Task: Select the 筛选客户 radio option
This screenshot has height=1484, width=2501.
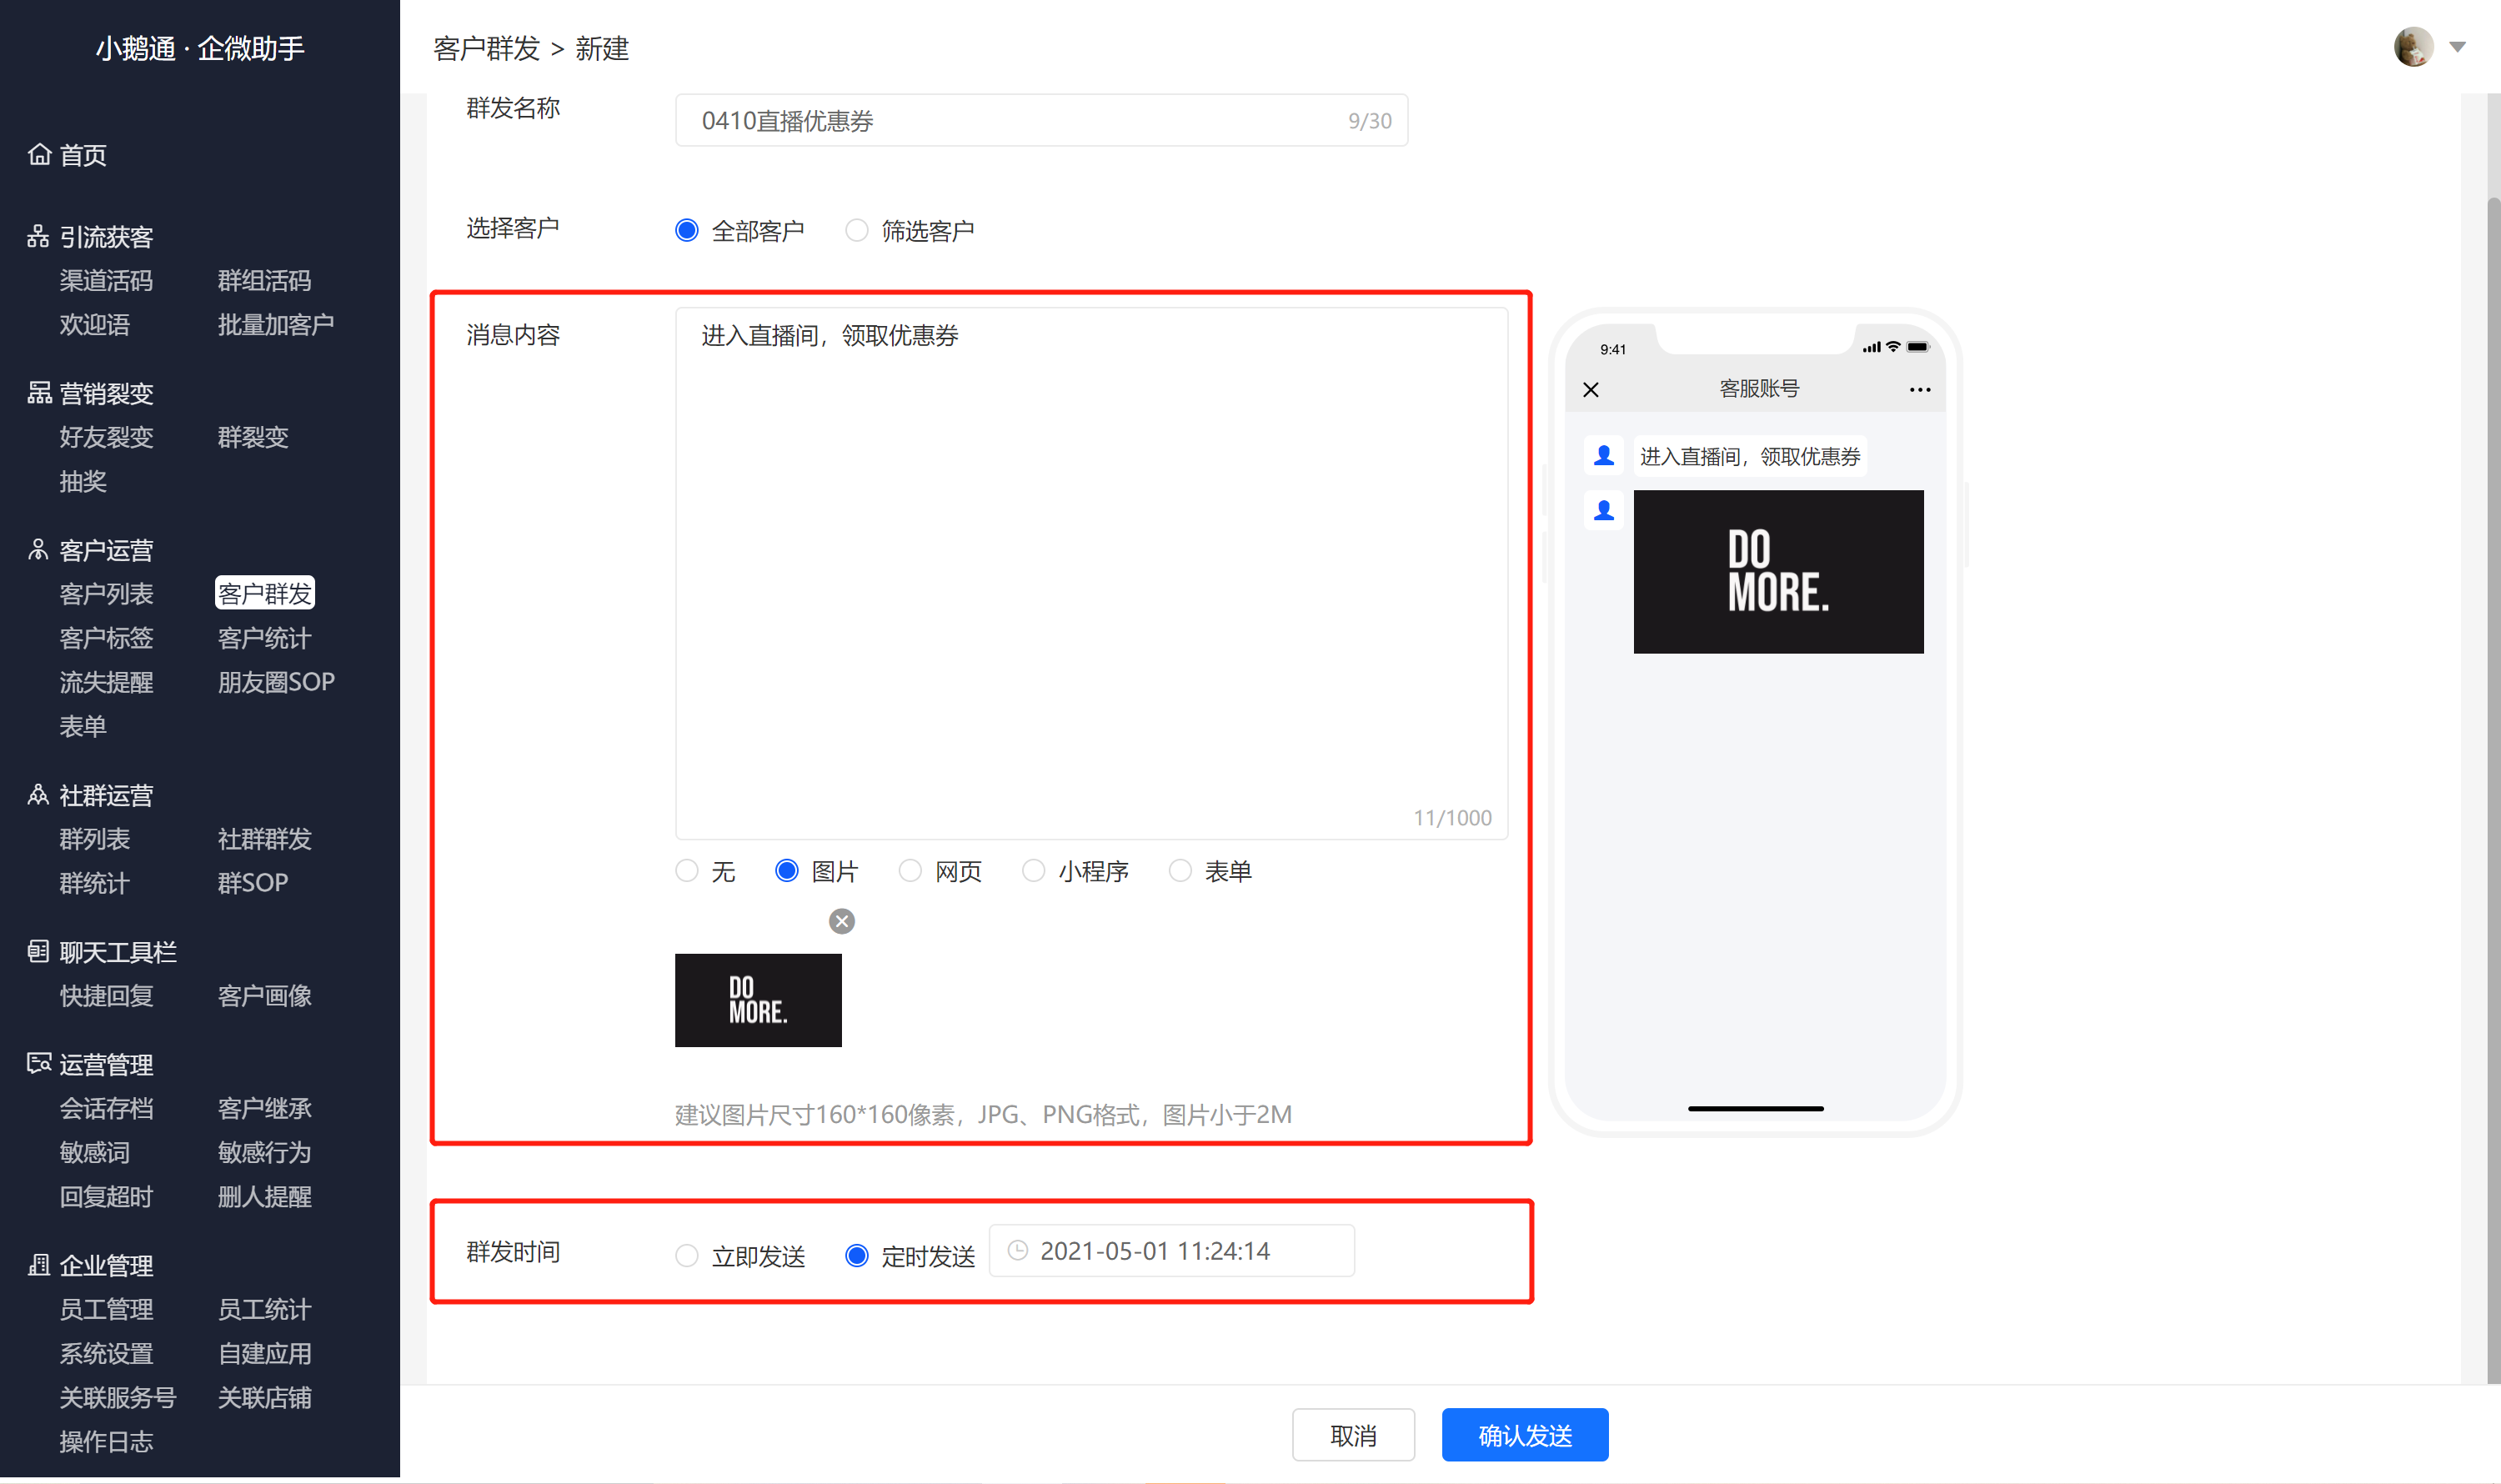Action: tap(857, 231)
